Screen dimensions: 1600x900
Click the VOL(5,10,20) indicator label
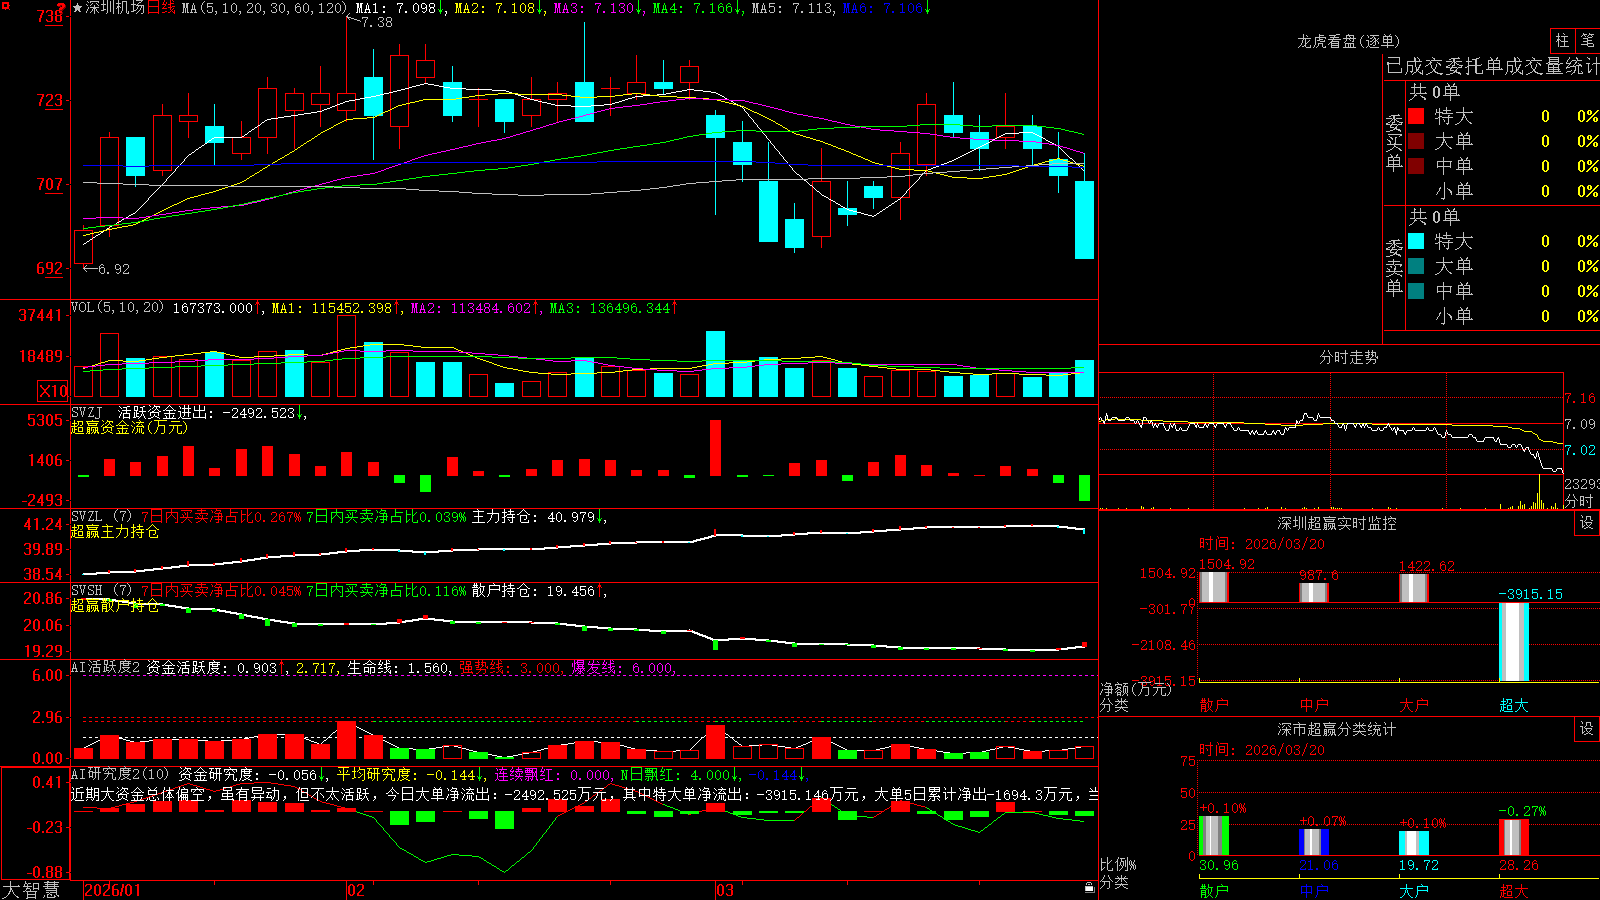pyautogui.click(x=117, y=308)
